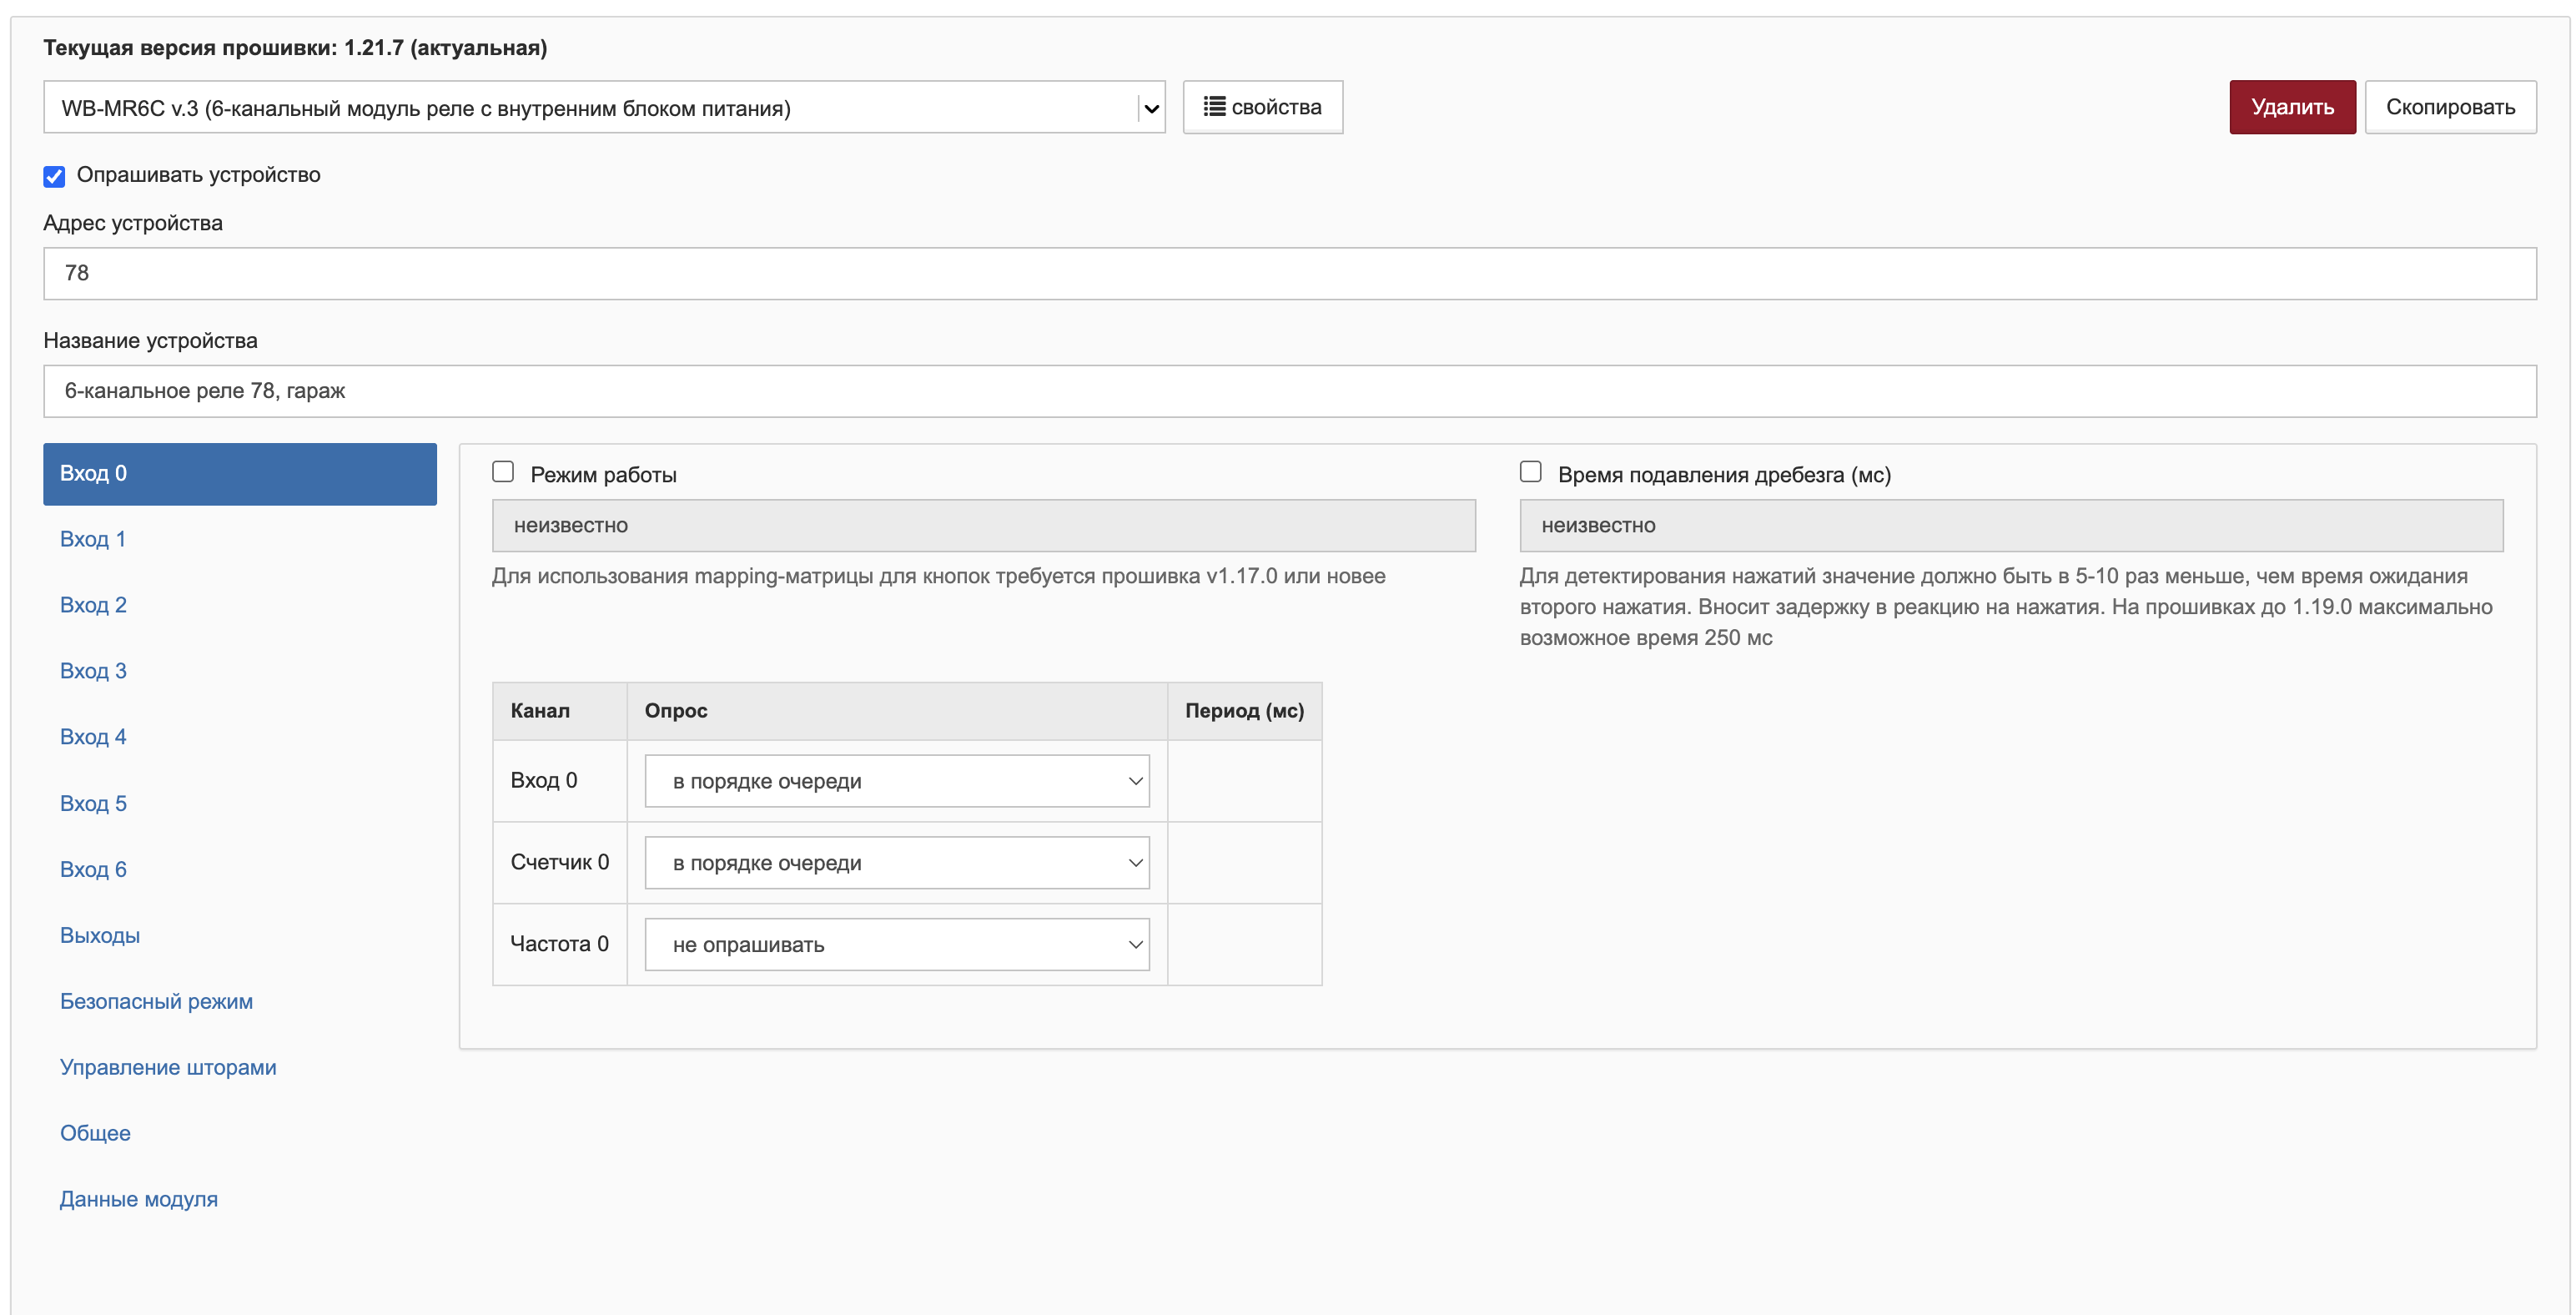Click the Период (мс) cell of Частота 0 row
2576x1315 pixels.
pyautogui.click(x=1245, y=945)
